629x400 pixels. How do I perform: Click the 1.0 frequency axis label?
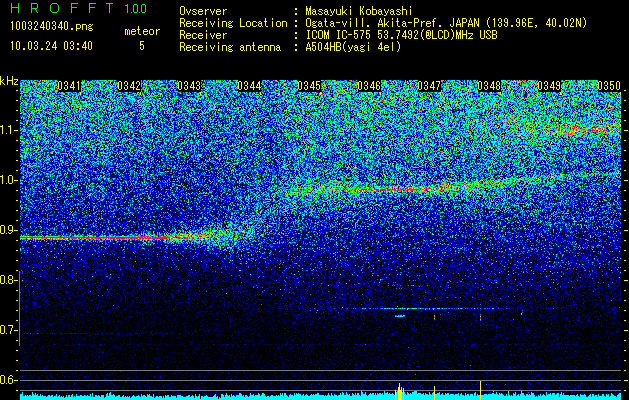[x=9, y=180]
